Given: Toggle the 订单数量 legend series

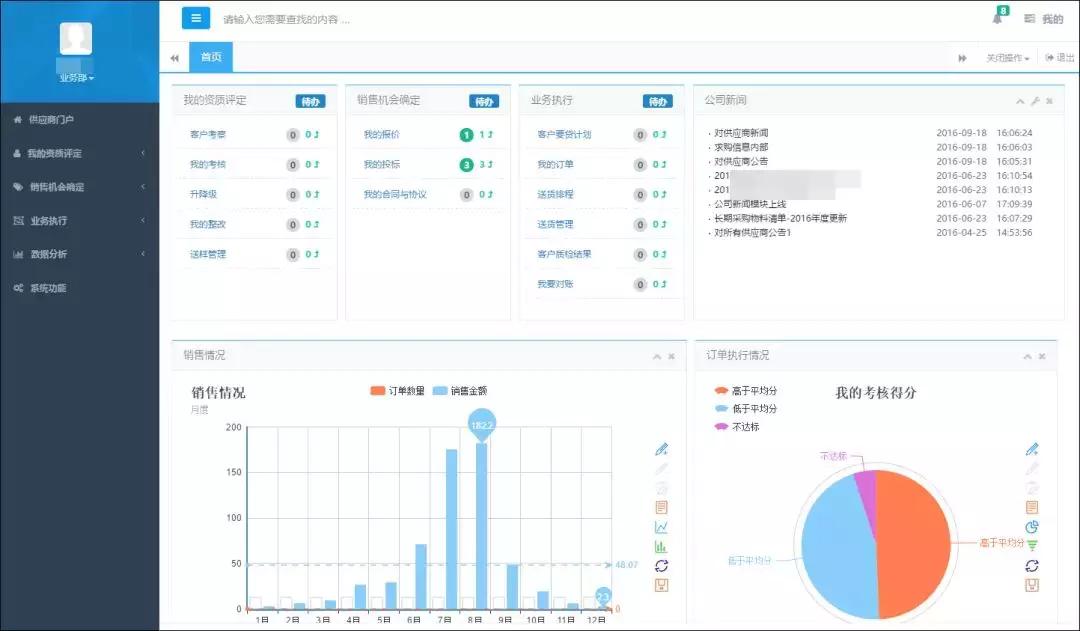Looking at the screenshot, I should 397,391.
